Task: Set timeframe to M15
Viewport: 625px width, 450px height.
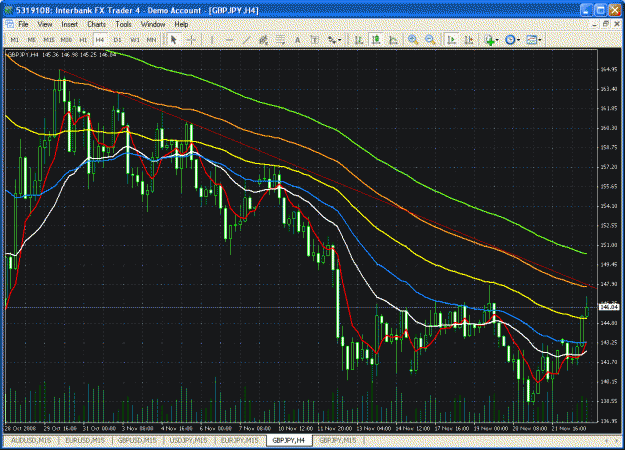Action: point(49,40)
